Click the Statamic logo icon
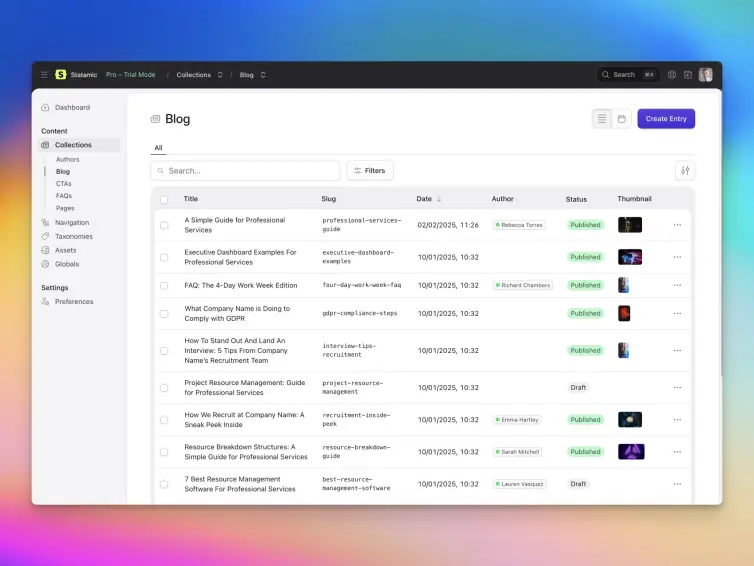754x566 pixels. pyautogui.click(x=61, y=75)
